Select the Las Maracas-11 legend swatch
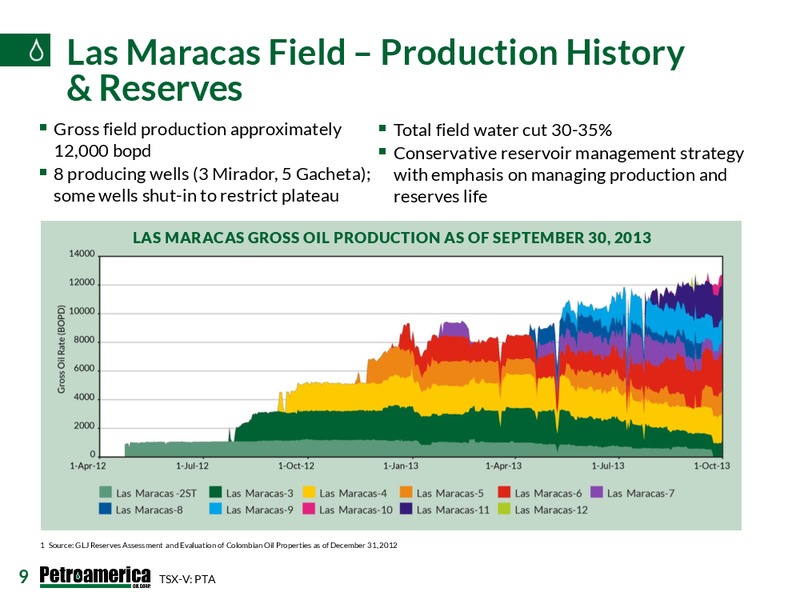The image size is (800, 600). pos(406,509)
